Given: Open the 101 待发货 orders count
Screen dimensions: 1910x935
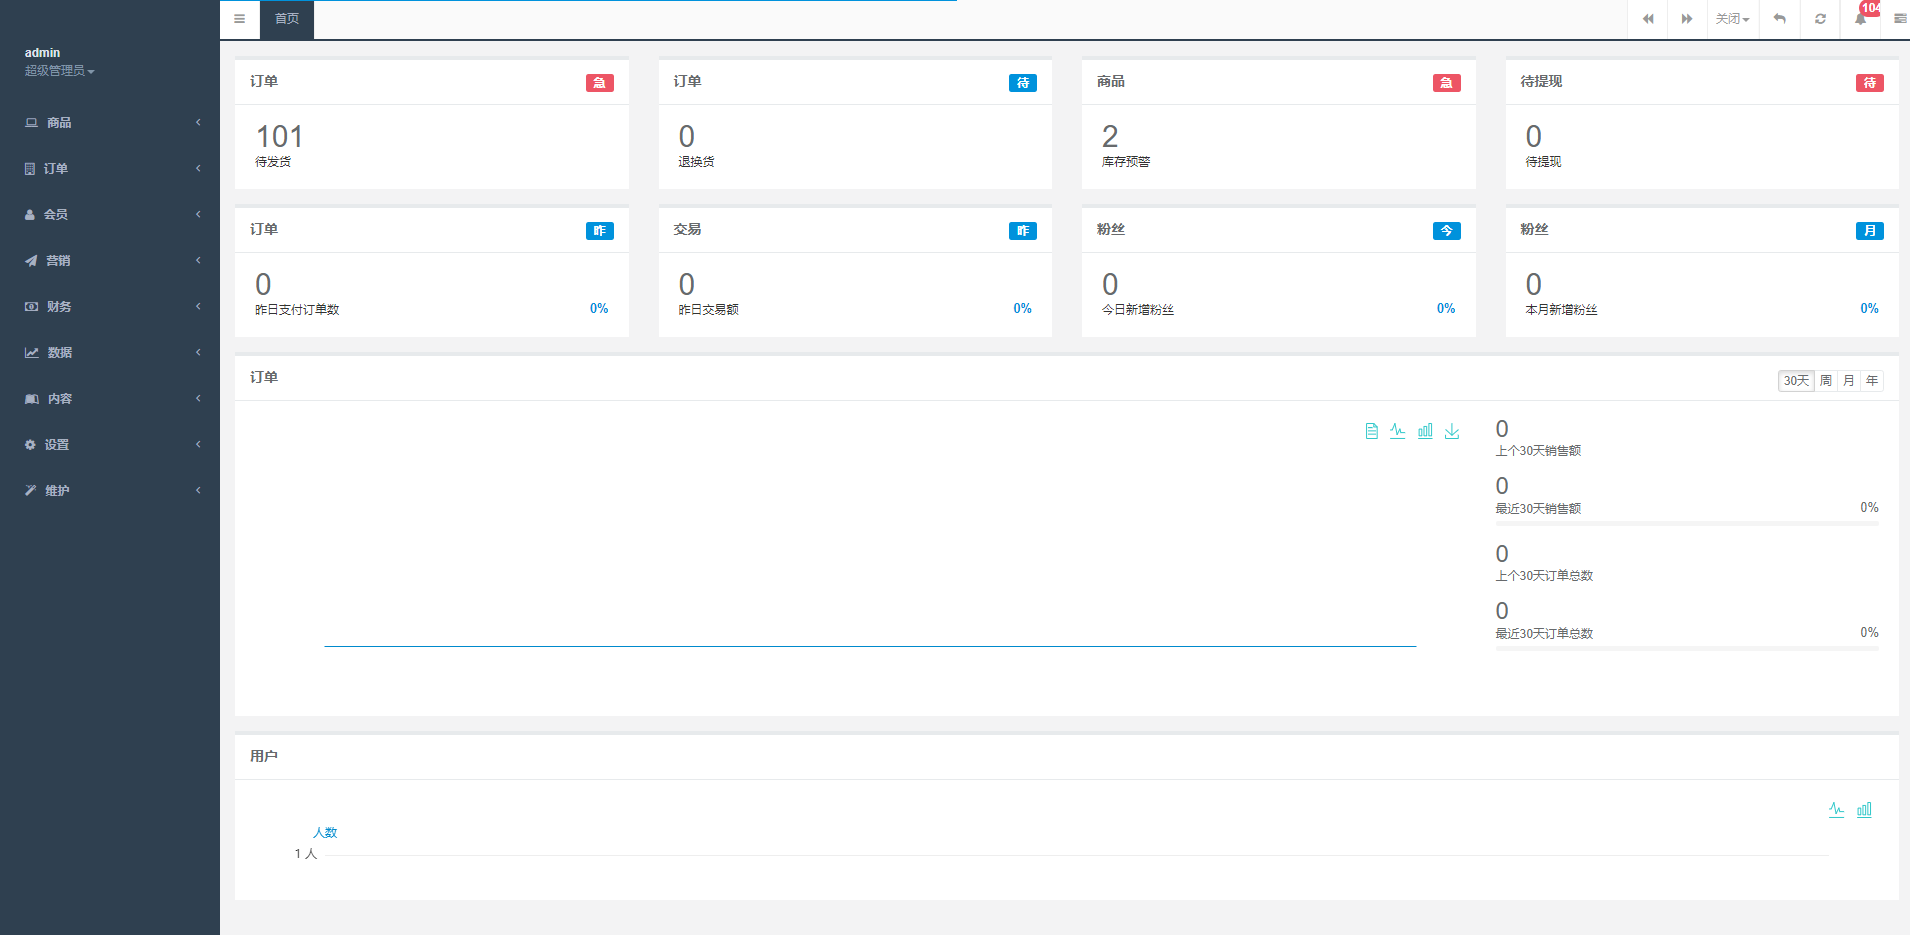Looking at the screenshot, I should pyautogui.click(x=279, y=136).
